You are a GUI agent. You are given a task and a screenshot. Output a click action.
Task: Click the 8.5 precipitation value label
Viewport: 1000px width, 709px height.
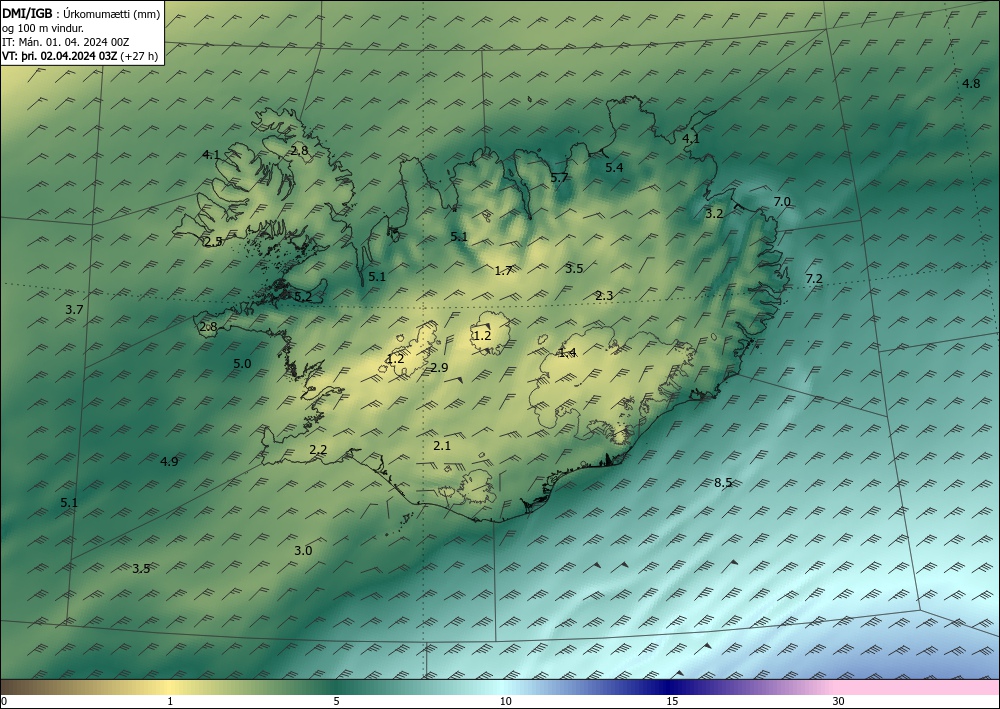pyautogui.click(x=723, y=483)
